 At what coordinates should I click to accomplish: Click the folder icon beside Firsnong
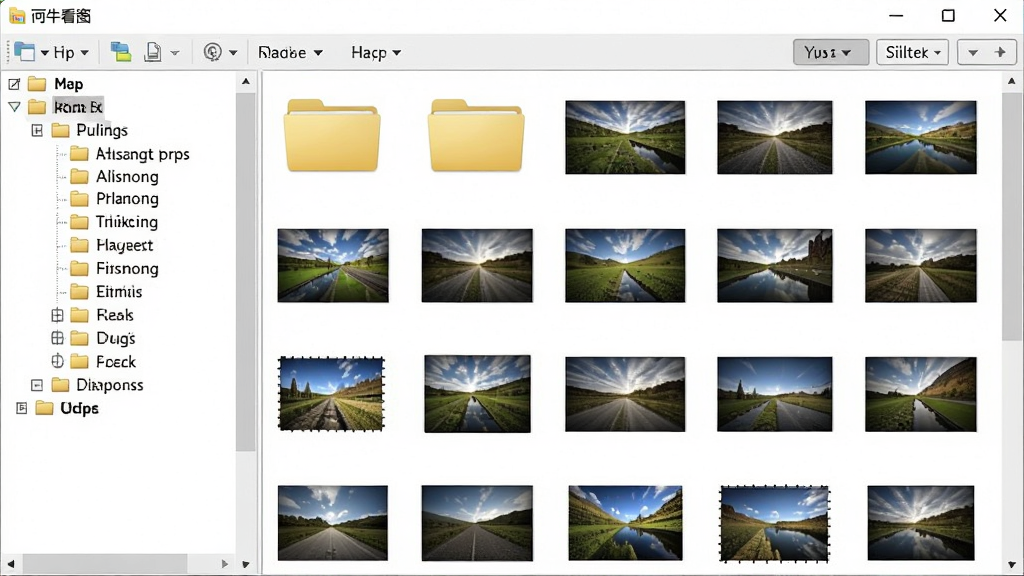pos(79,268)
